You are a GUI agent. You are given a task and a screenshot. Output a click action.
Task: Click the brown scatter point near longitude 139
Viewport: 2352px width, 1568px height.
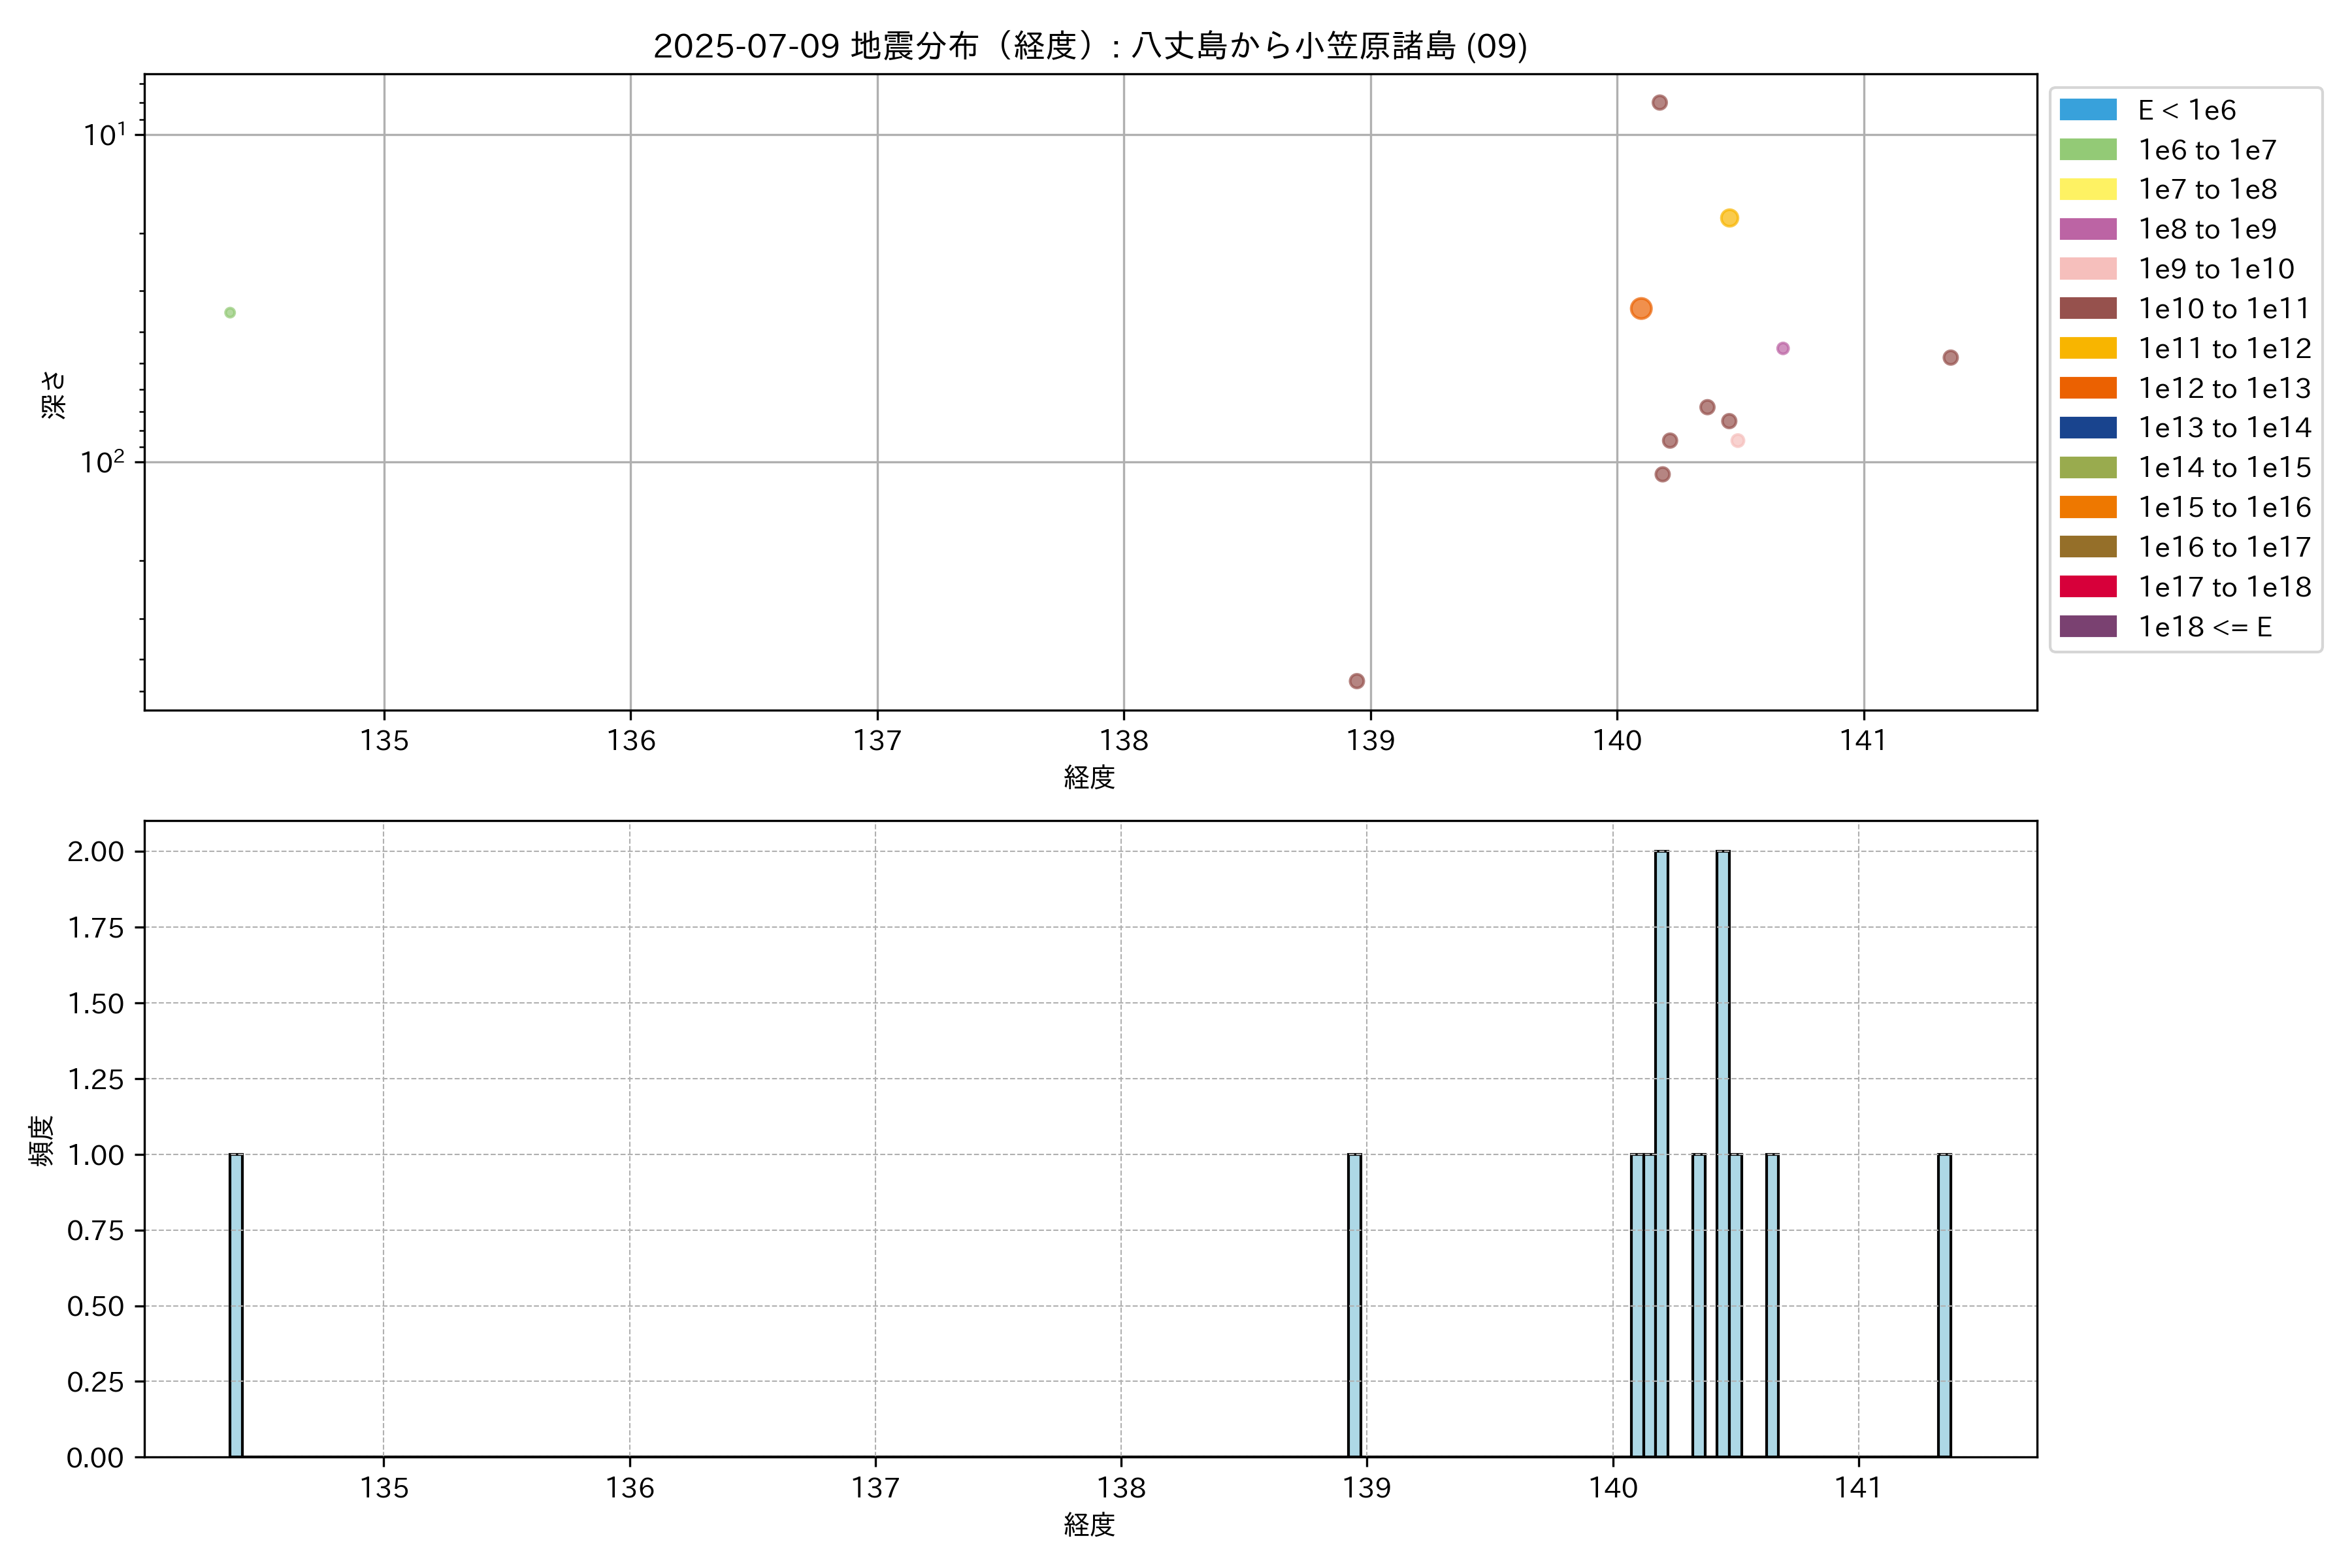[x=1356, y=681]
